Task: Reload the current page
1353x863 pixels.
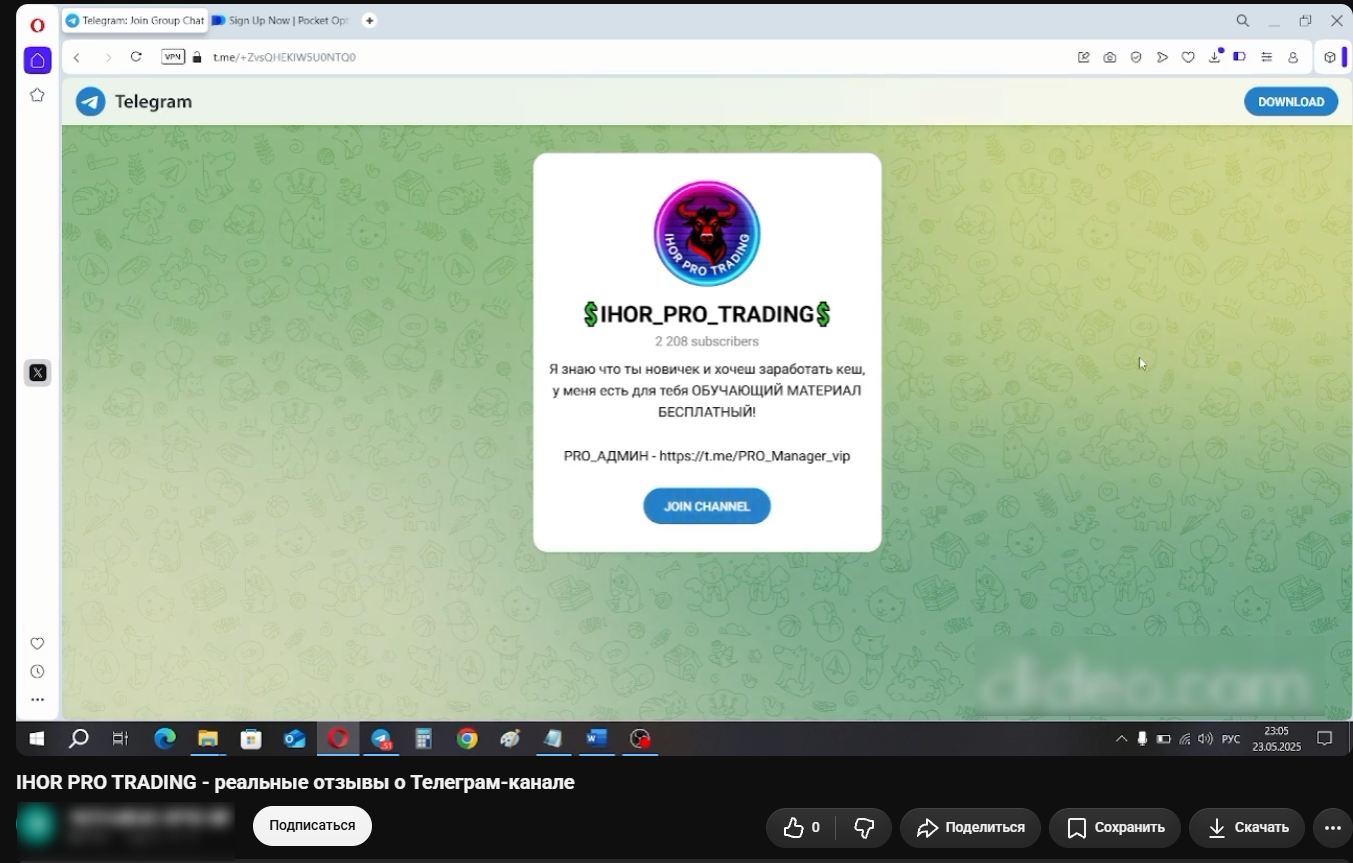Action: coord(136,57)
